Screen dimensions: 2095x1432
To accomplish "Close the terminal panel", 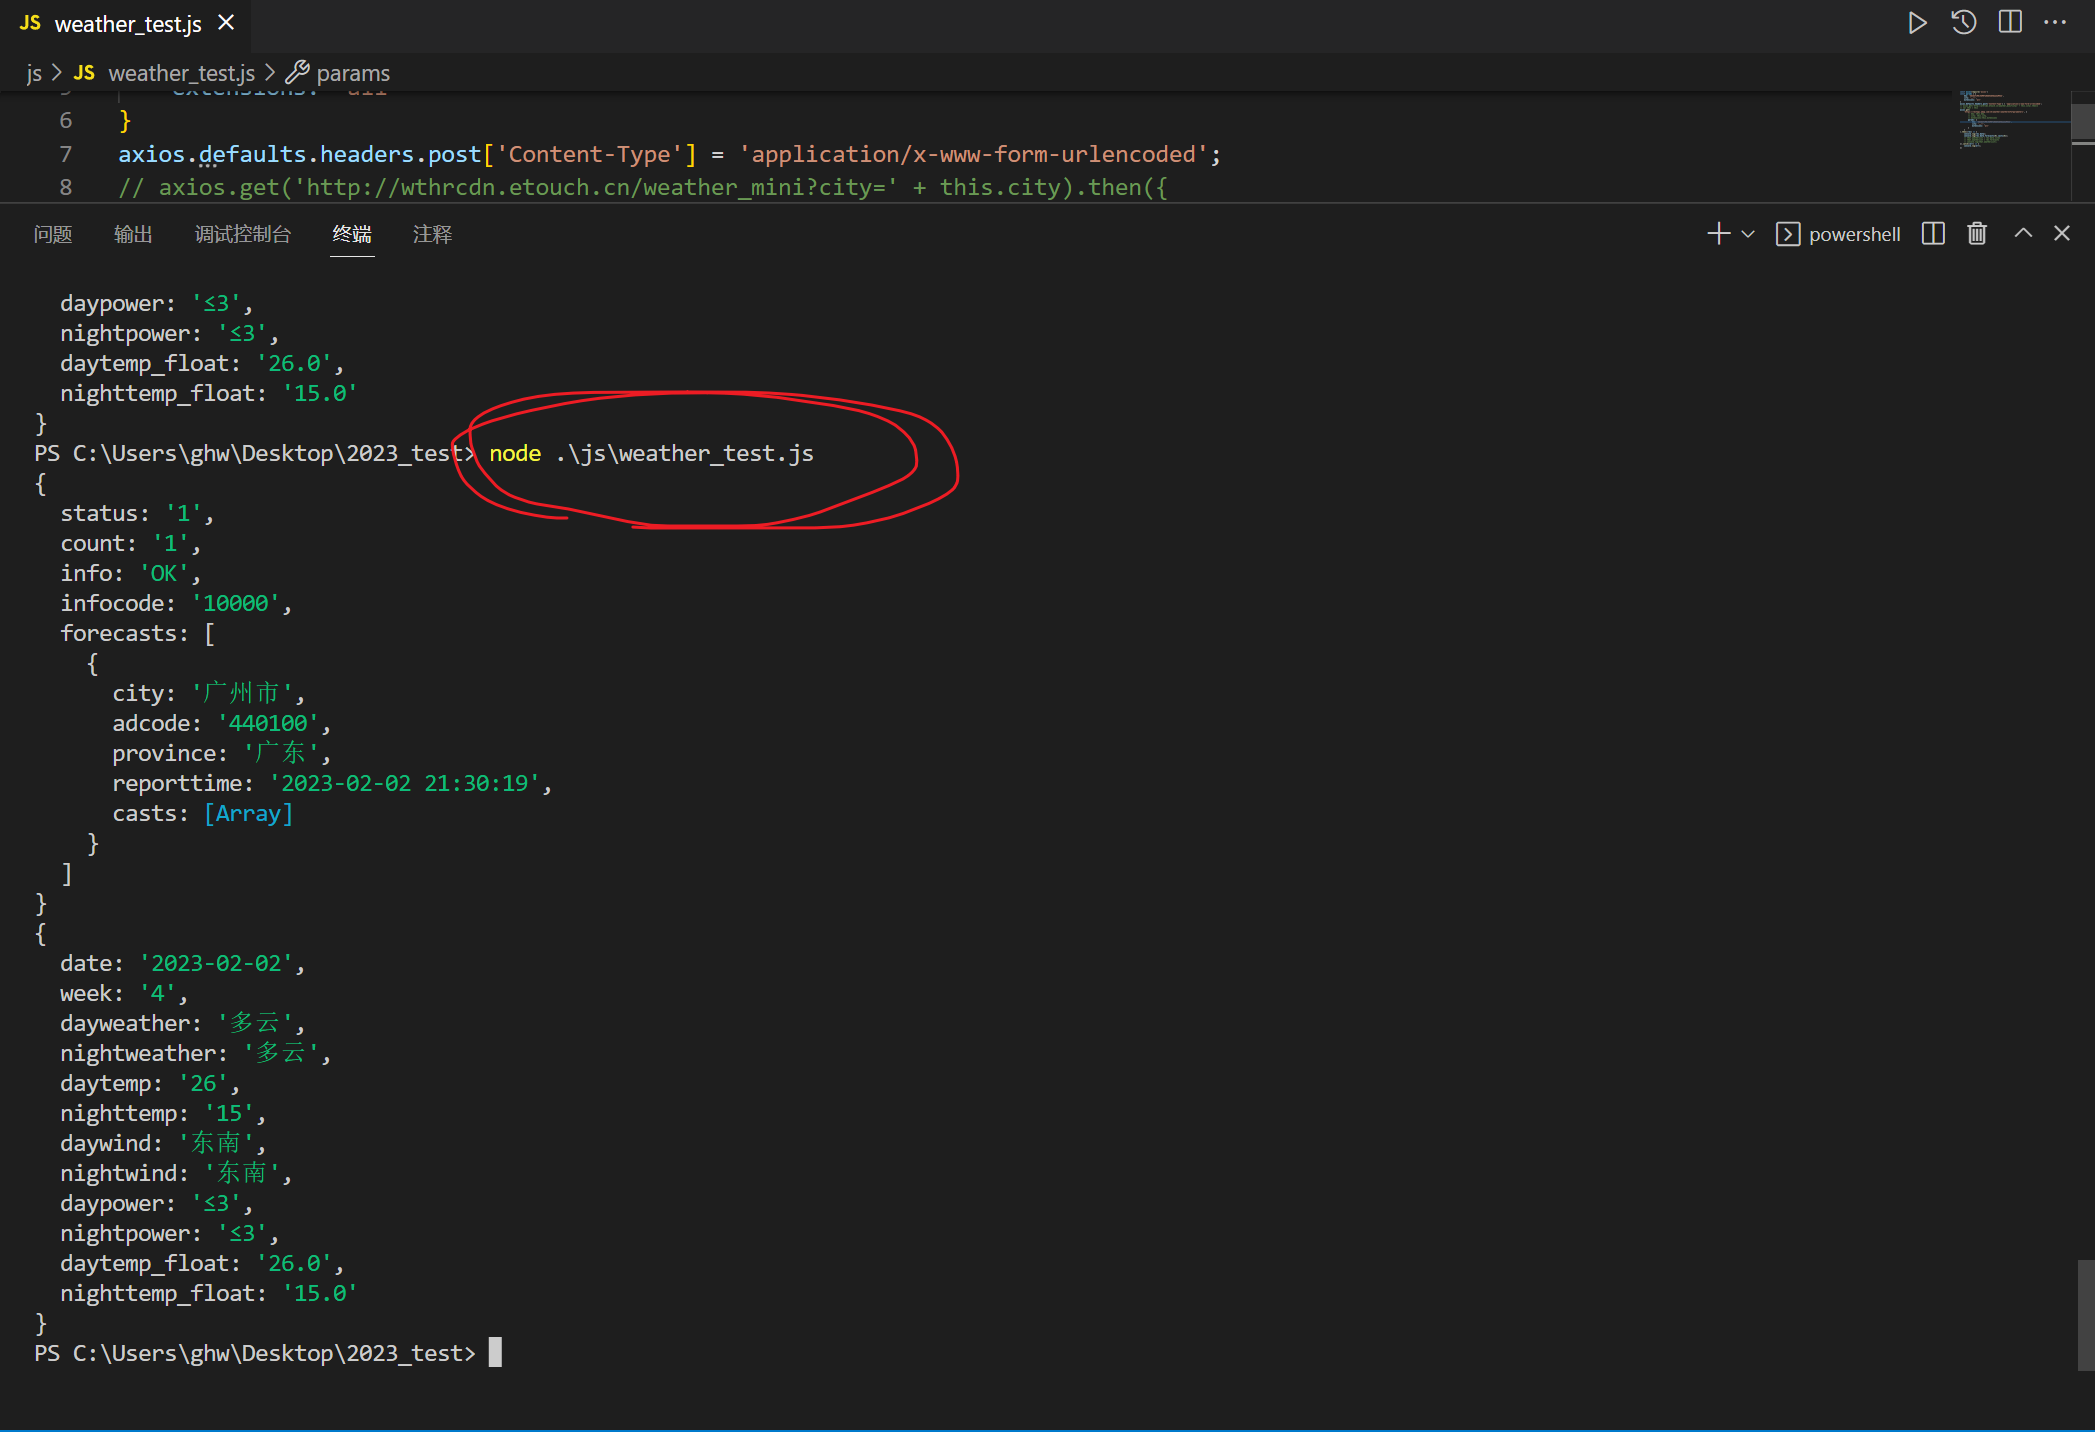I will pos(2062,234).
